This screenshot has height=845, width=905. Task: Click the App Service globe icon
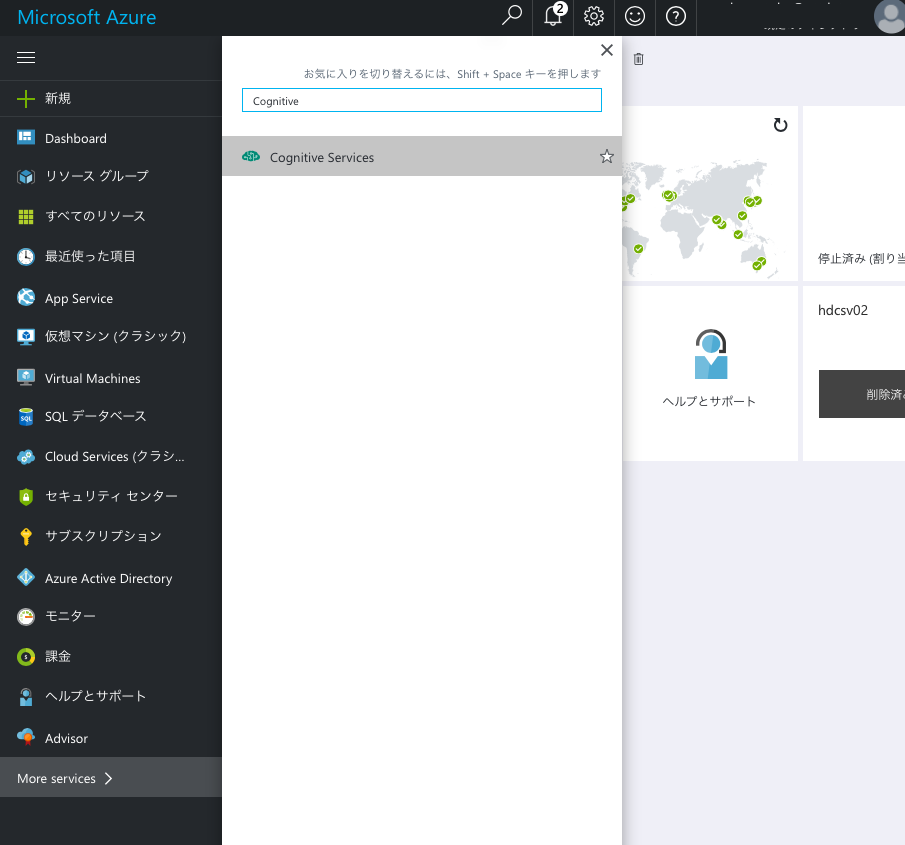tap(26, 297)
